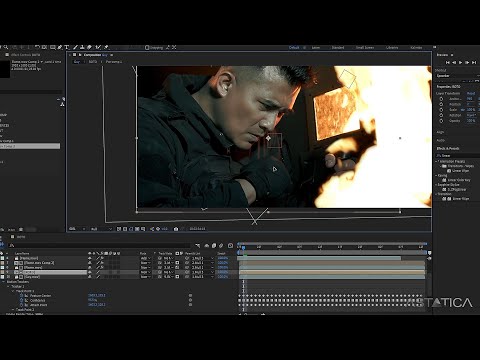Expand the Align panel
The image size is (480, 360).
point(441,132)
